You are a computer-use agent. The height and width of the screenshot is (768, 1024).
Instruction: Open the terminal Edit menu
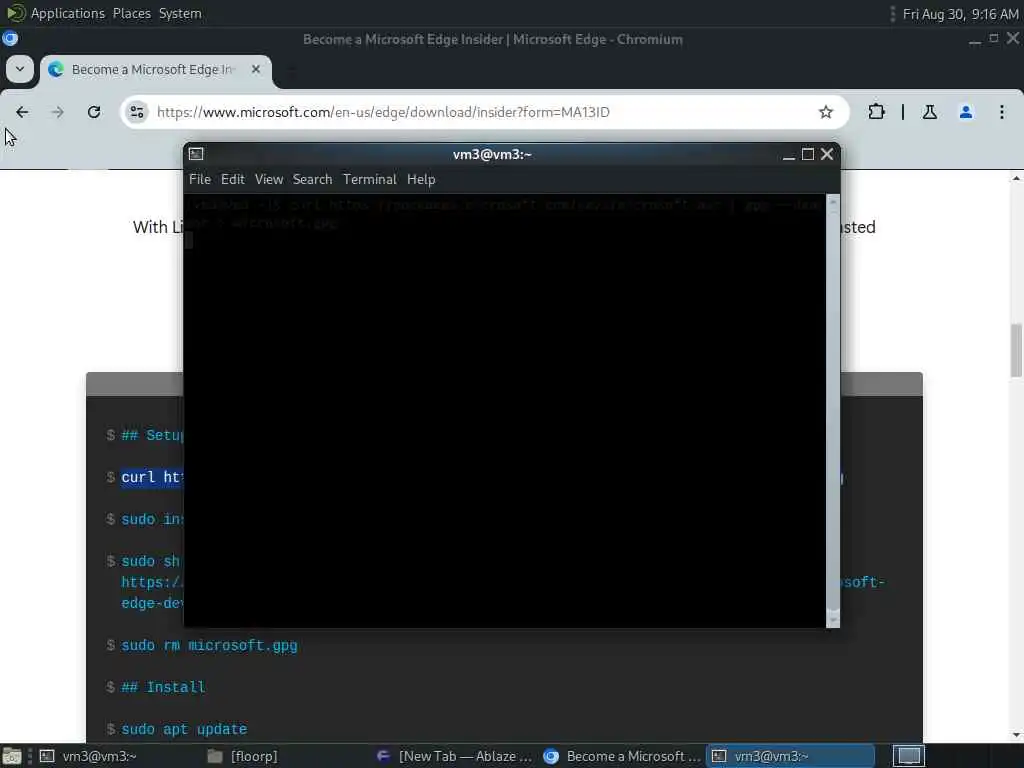(x=232, y=180)
